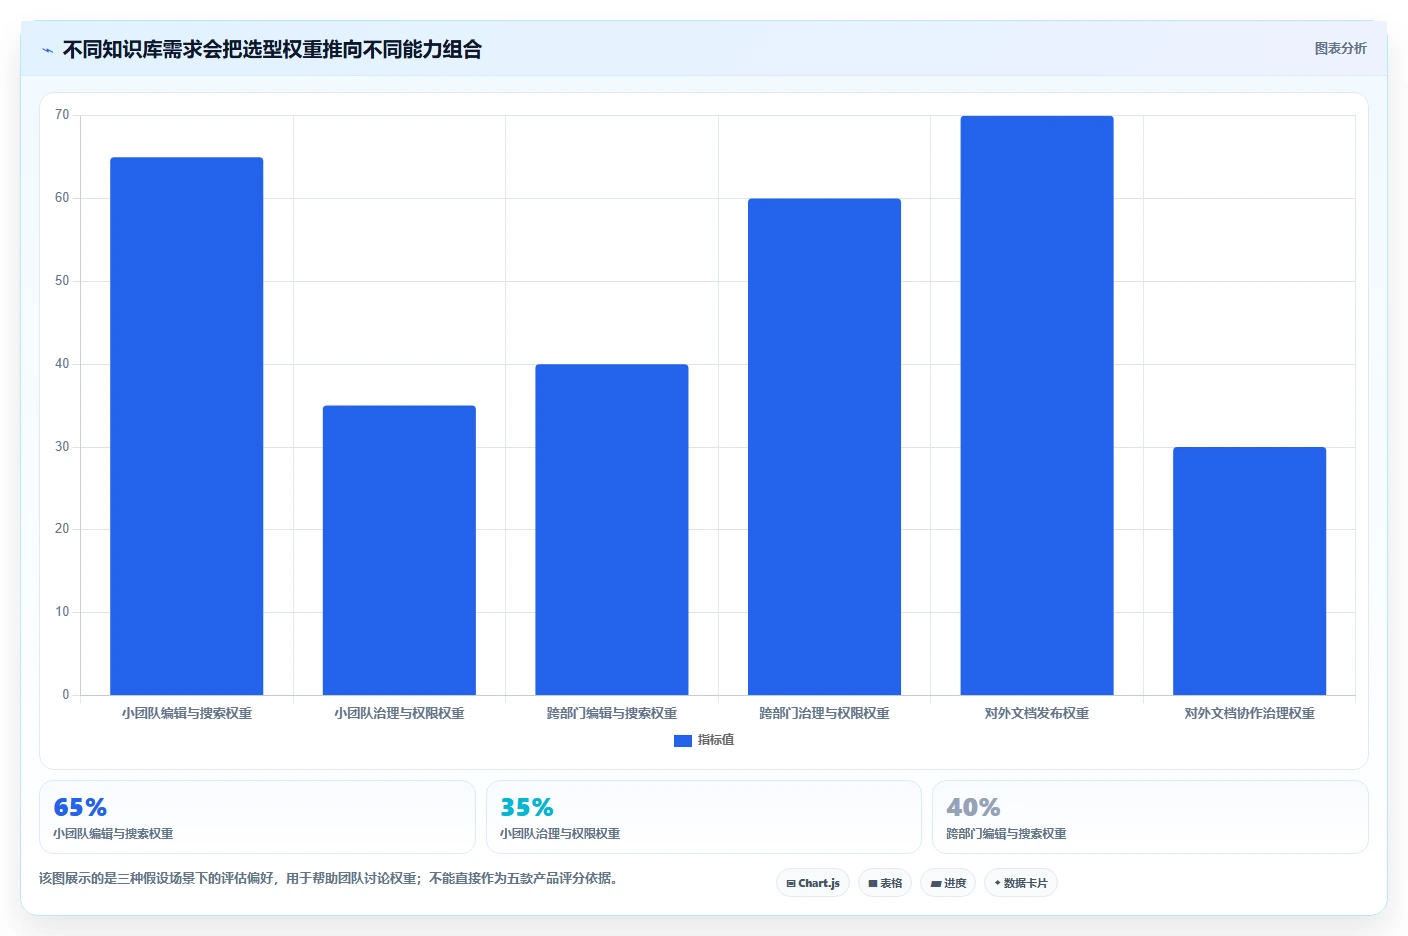Open the 65% data card

click(x=257, y=817)
